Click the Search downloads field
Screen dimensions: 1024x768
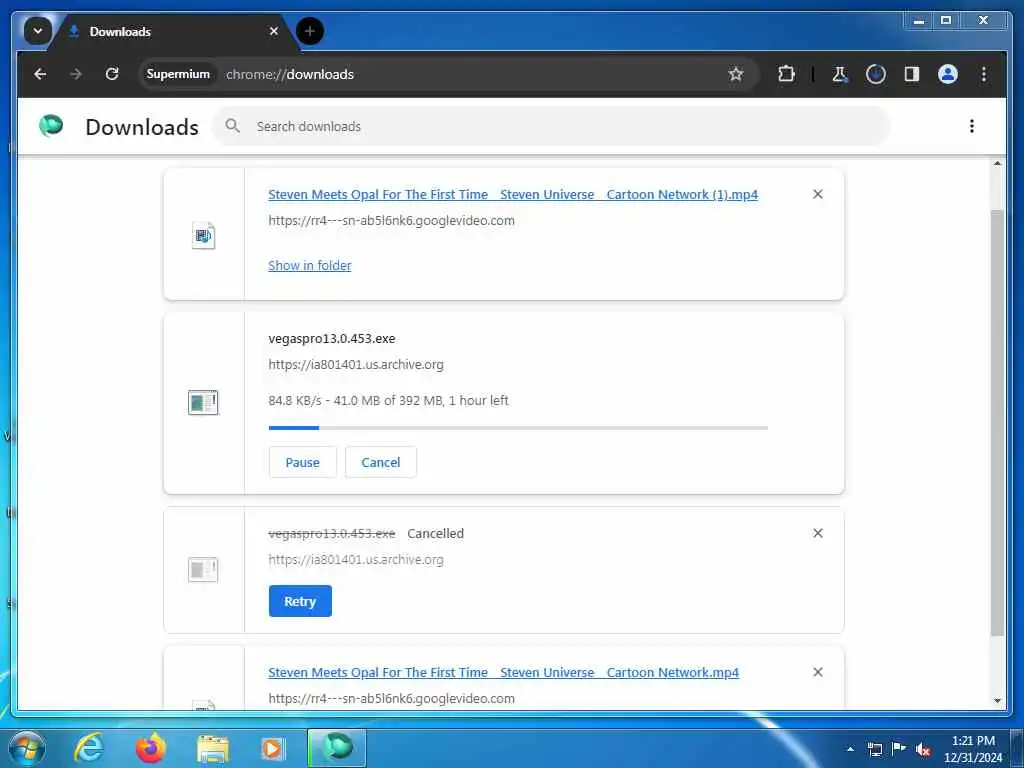[x=551, y=126]
